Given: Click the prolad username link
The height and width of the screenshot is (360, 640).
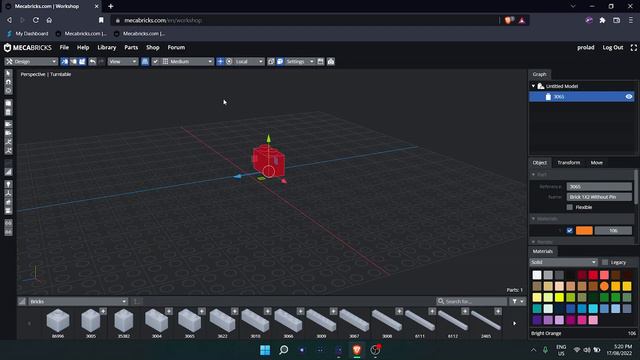Looking at the screenshot, I should coord(585,48).
